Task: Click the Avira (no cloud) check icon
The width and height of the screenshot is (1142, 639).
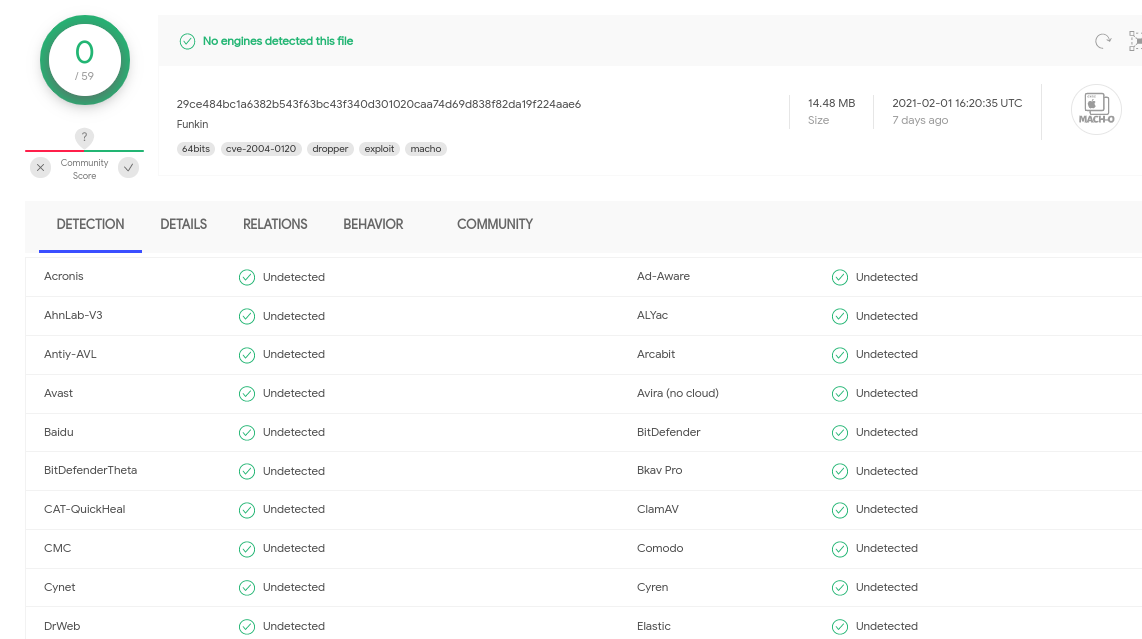Action: pos(840,393)
